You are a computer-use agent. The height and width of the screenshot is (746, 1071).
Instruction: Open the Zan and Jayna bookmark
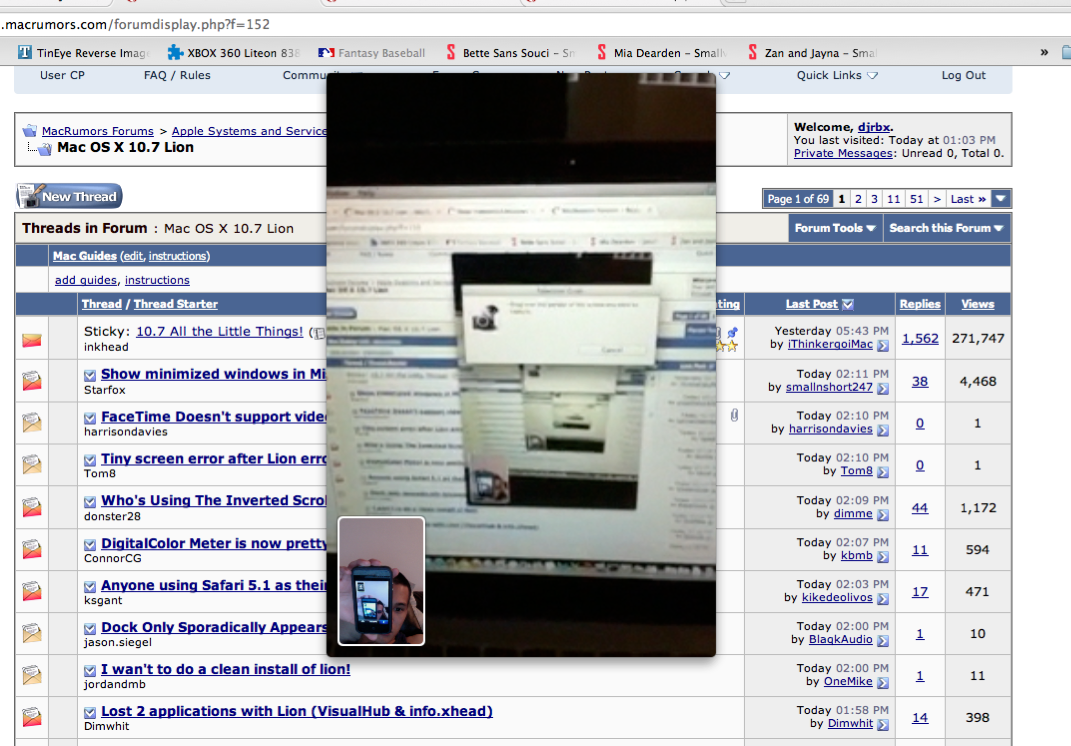pyautogui.click(x=812, y=53)
